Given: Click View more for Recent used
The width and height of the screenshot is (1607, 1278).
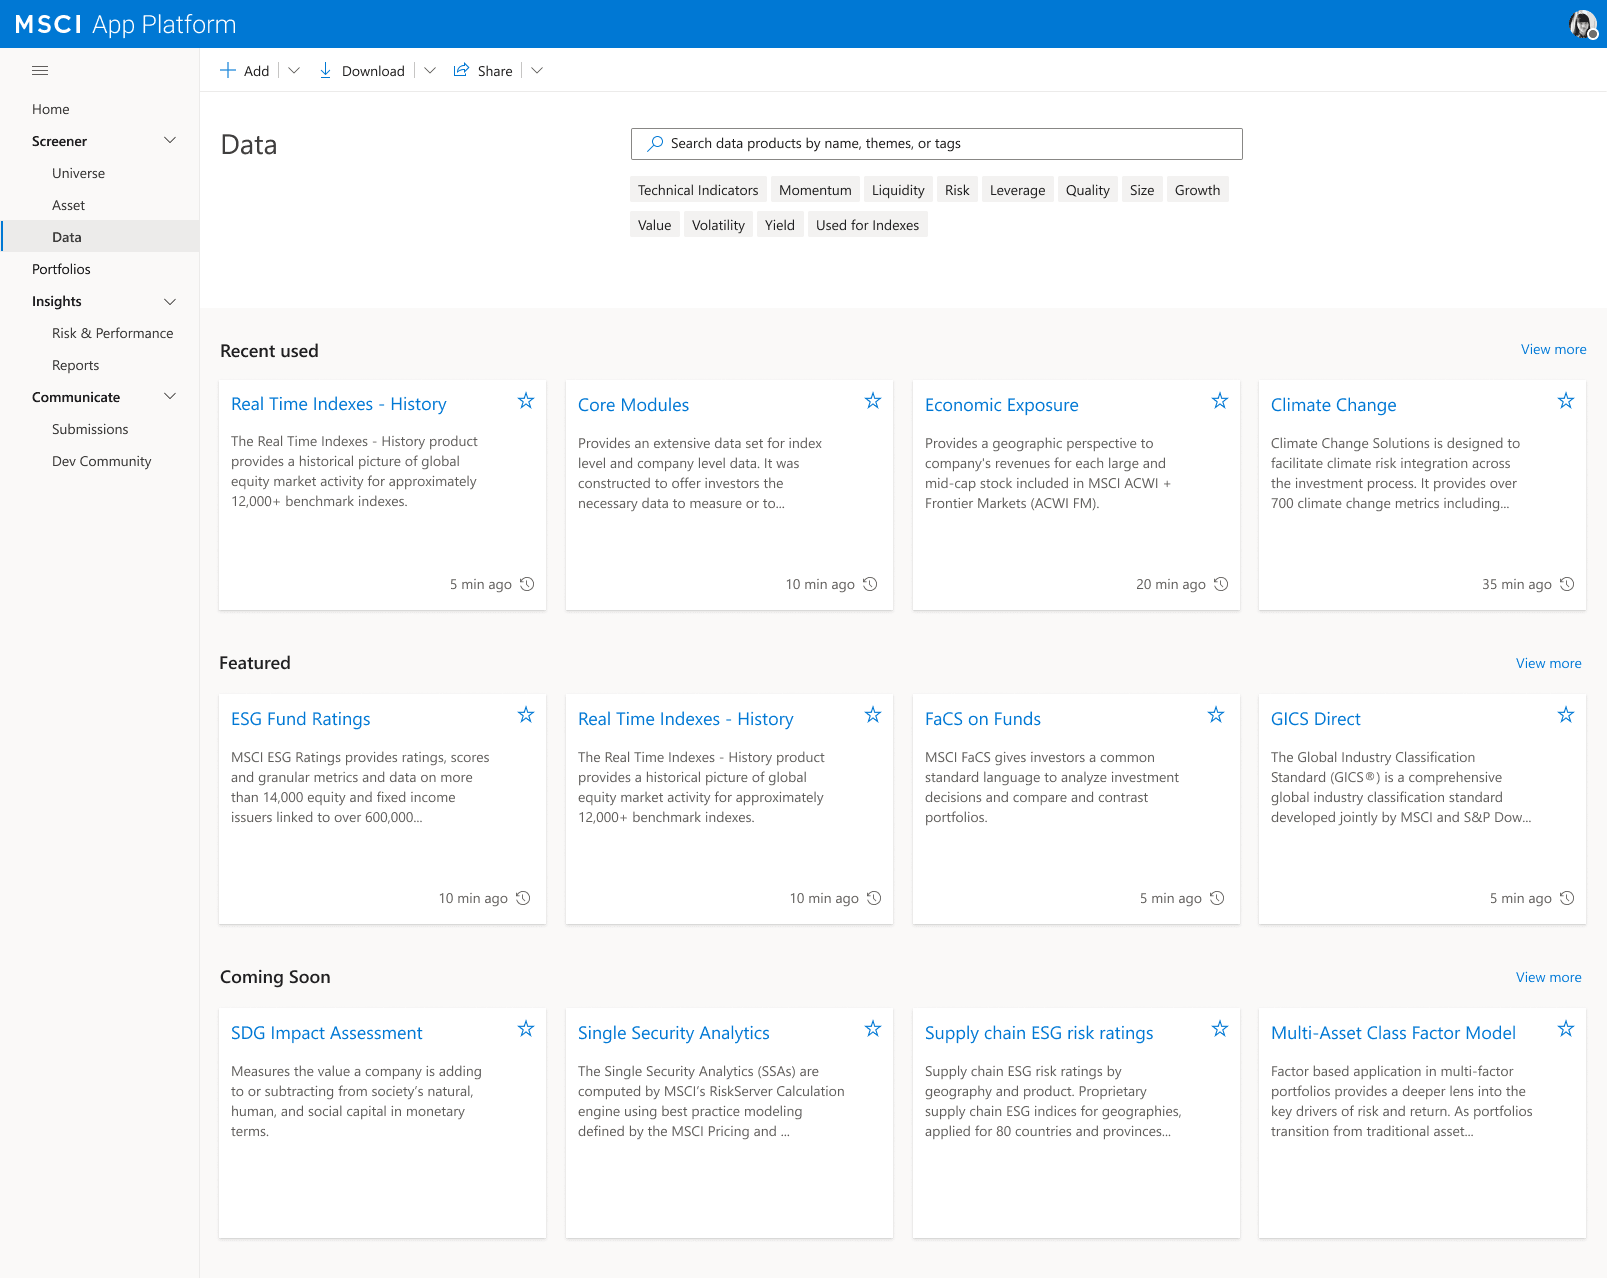Looking at the screenshot, I should click(1553, 349).
